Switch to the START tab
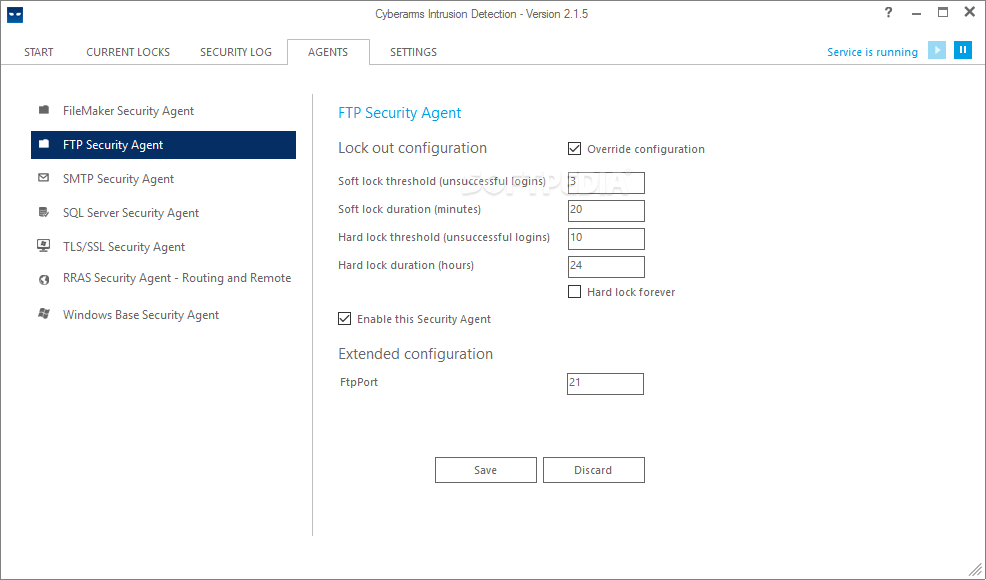The width and height of the screenshot is (986, 580). pos(38,52)
